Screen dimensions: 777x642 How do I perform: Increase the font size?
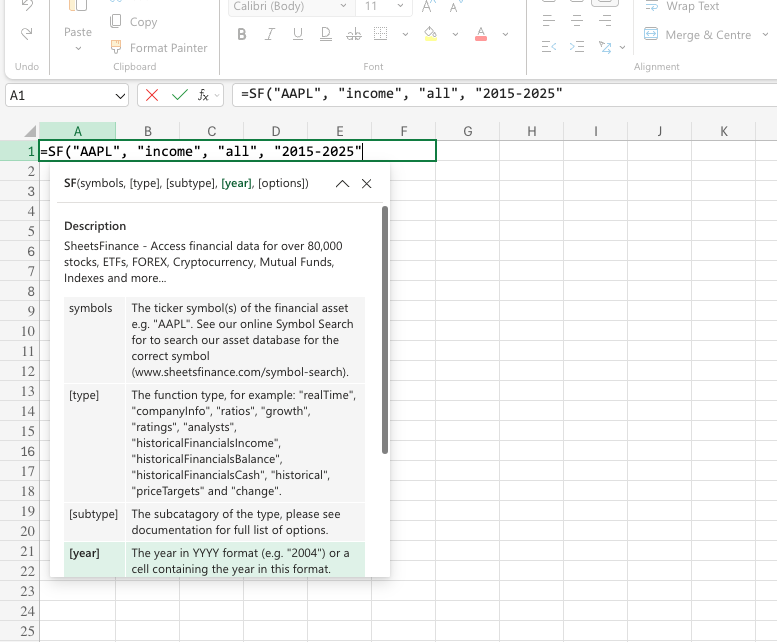[x=427, y=6]
